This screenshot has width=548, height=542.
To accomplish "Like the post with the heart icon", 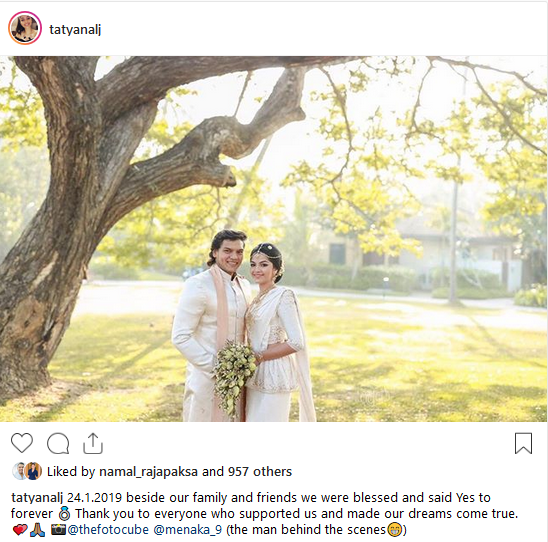I will point(22,443).
